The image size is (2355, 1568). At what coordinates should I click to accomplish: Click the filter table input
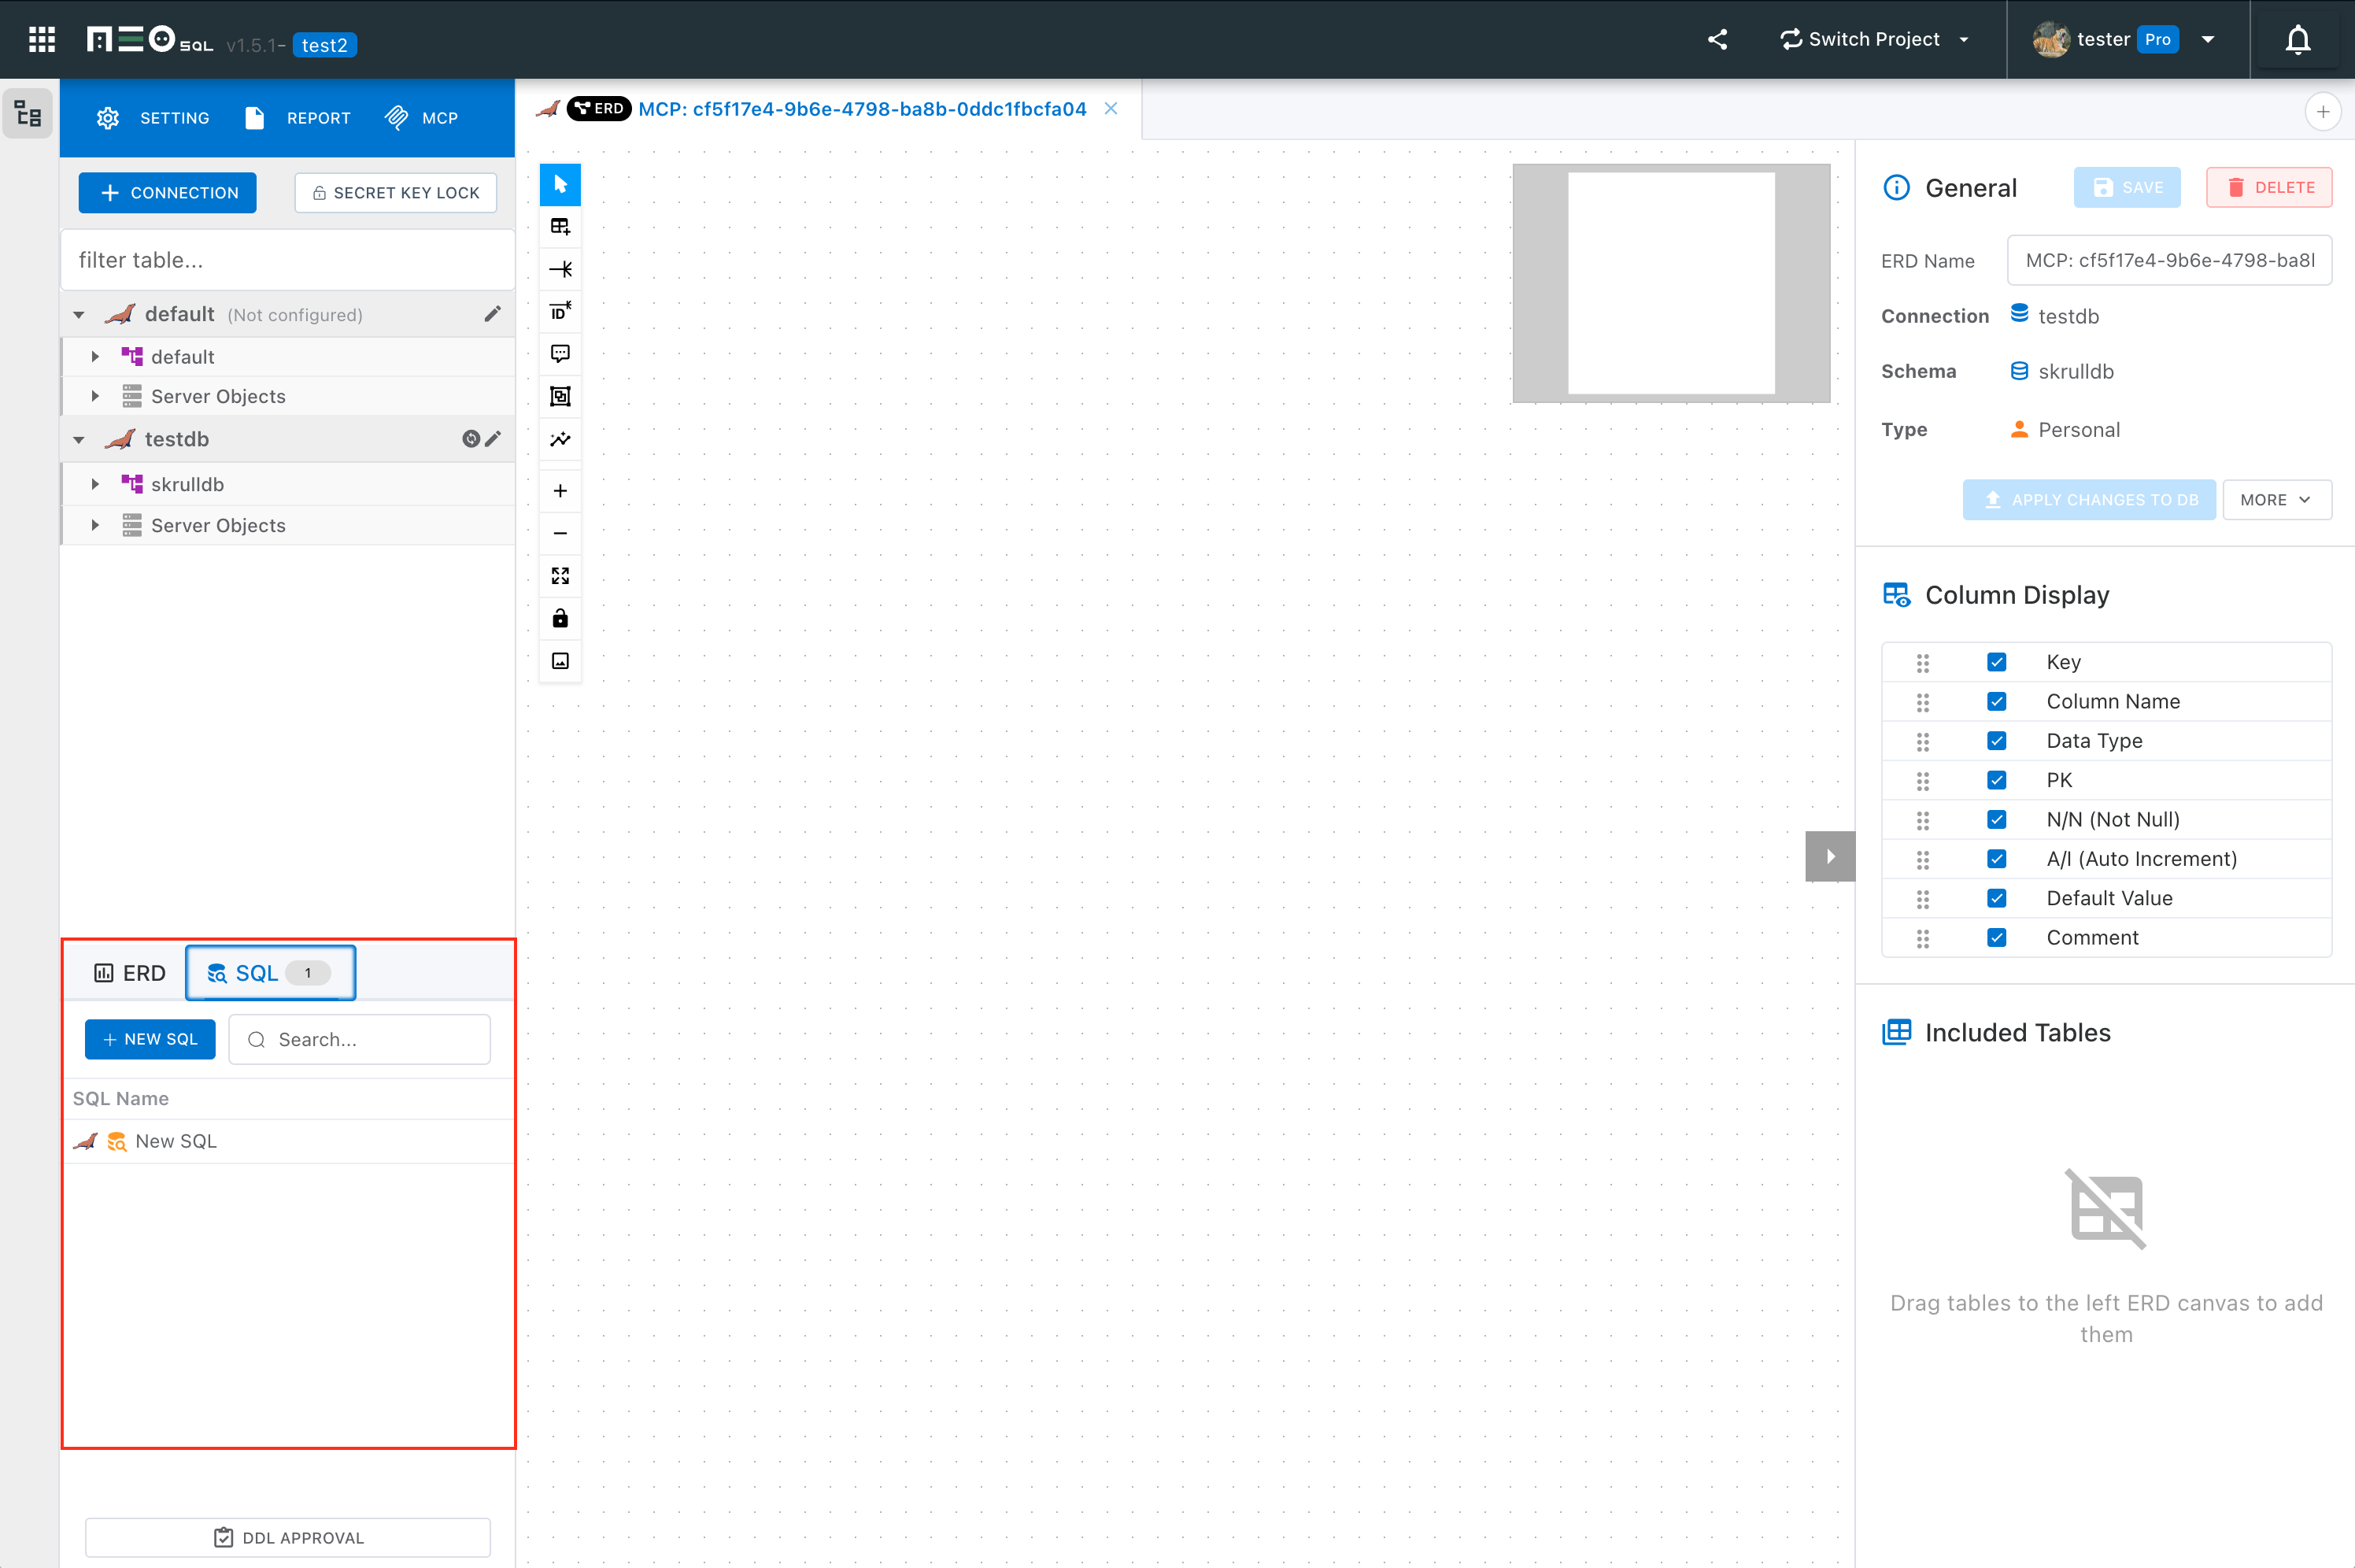(288, 260)
